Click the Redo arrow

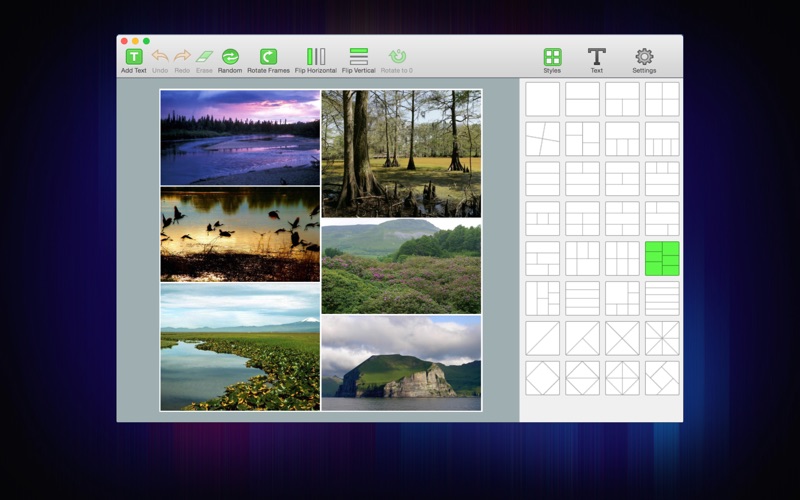182,60
